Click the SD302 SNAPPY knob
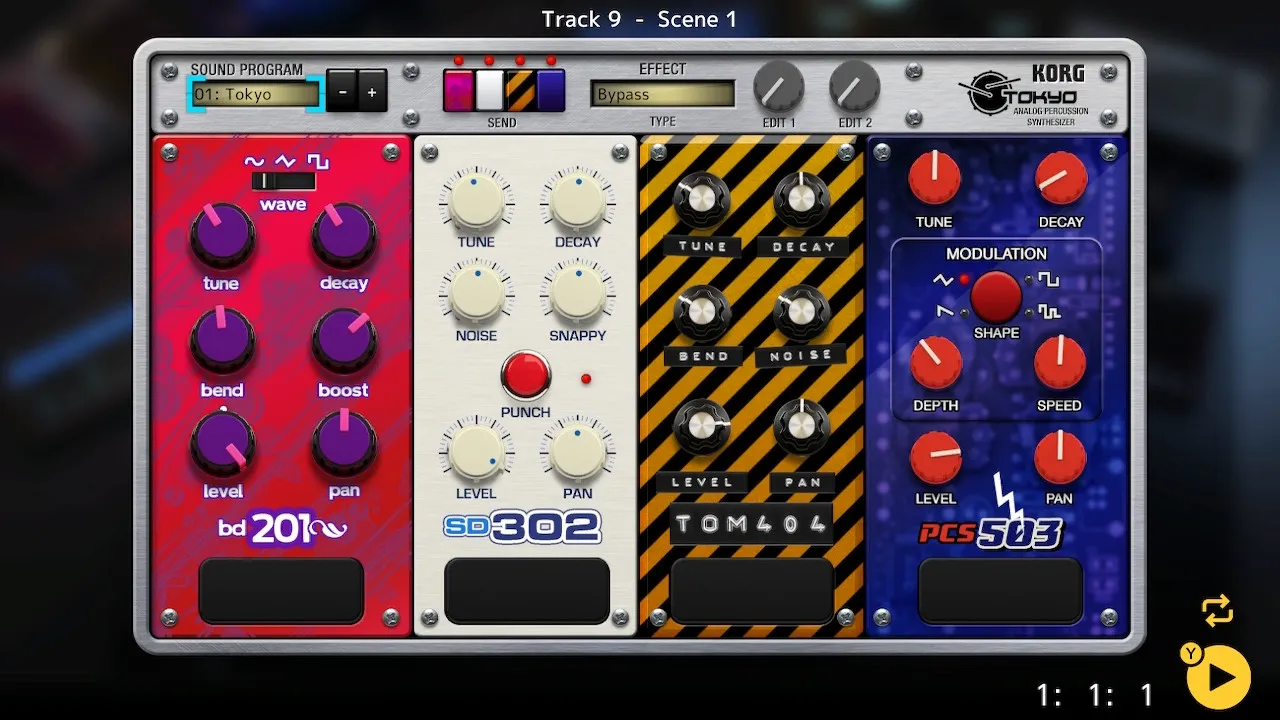 [577, 293]
